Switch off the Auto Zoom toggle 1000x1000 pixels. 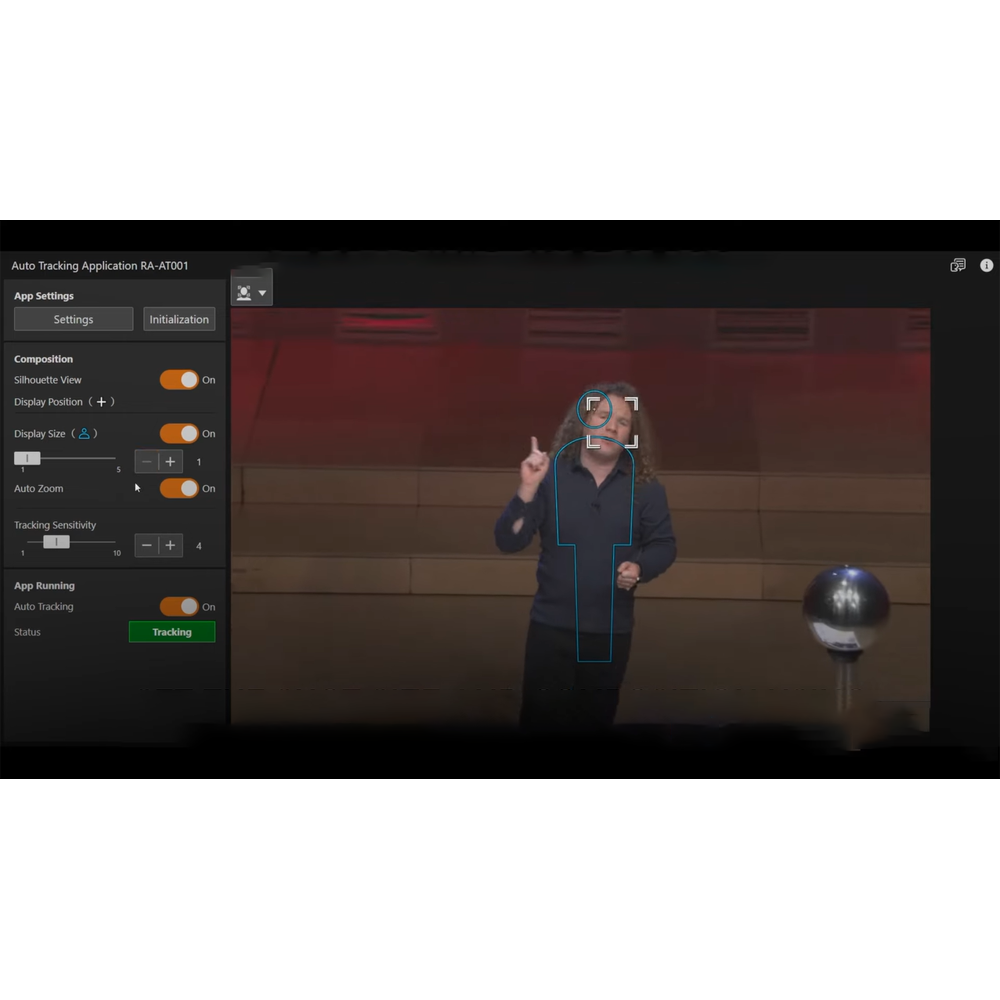[180, 489]
